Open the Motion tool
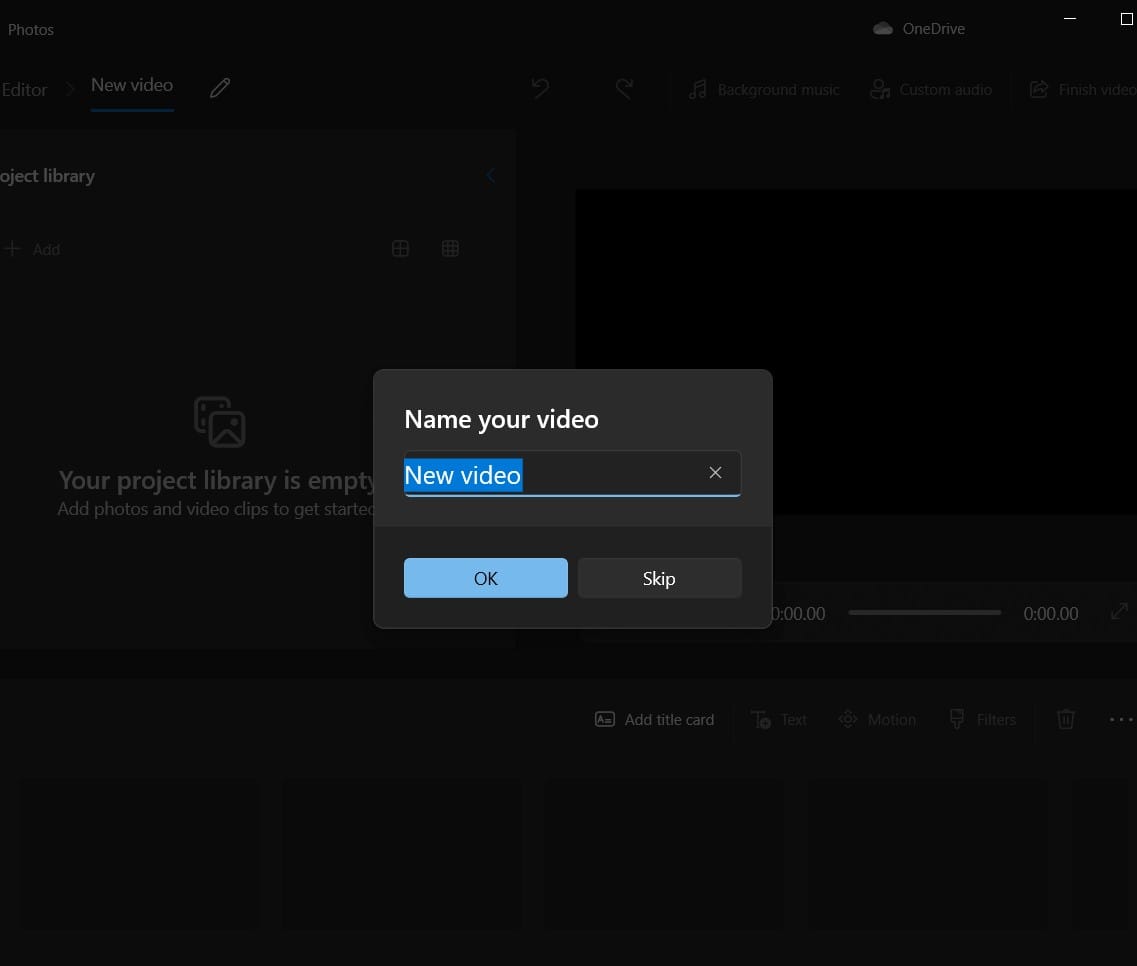The image size is (1137, 966). tap(877, 719)
